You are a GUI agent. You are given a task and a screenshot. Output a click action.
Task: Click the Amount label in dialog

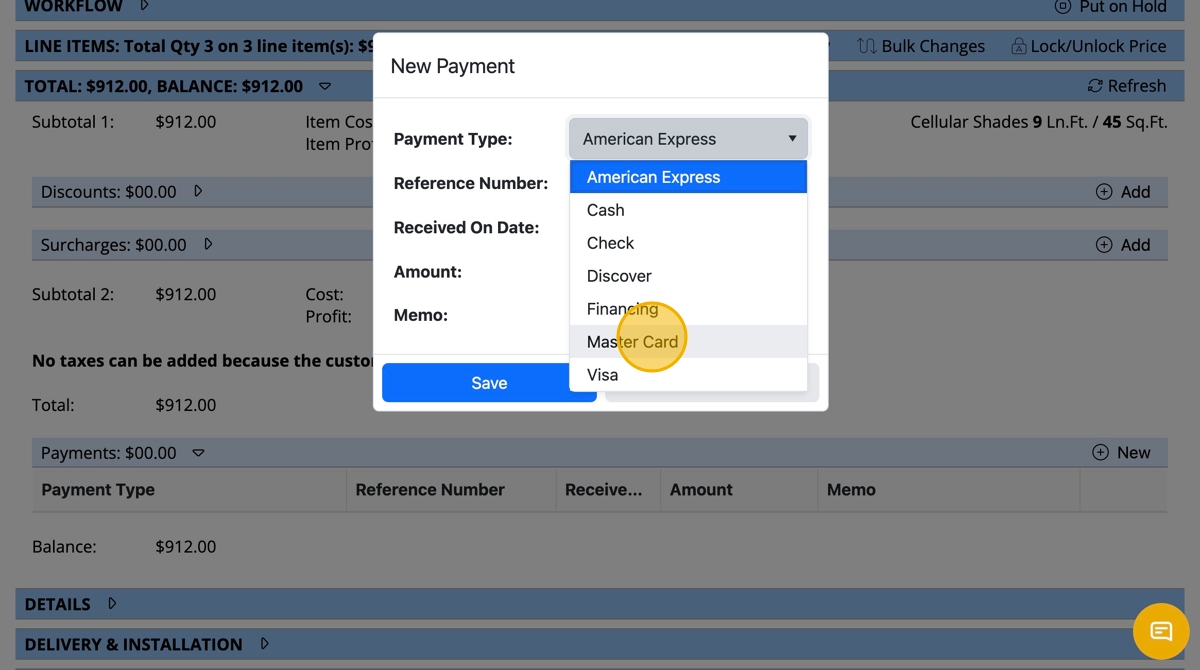(x=428, y=271)
